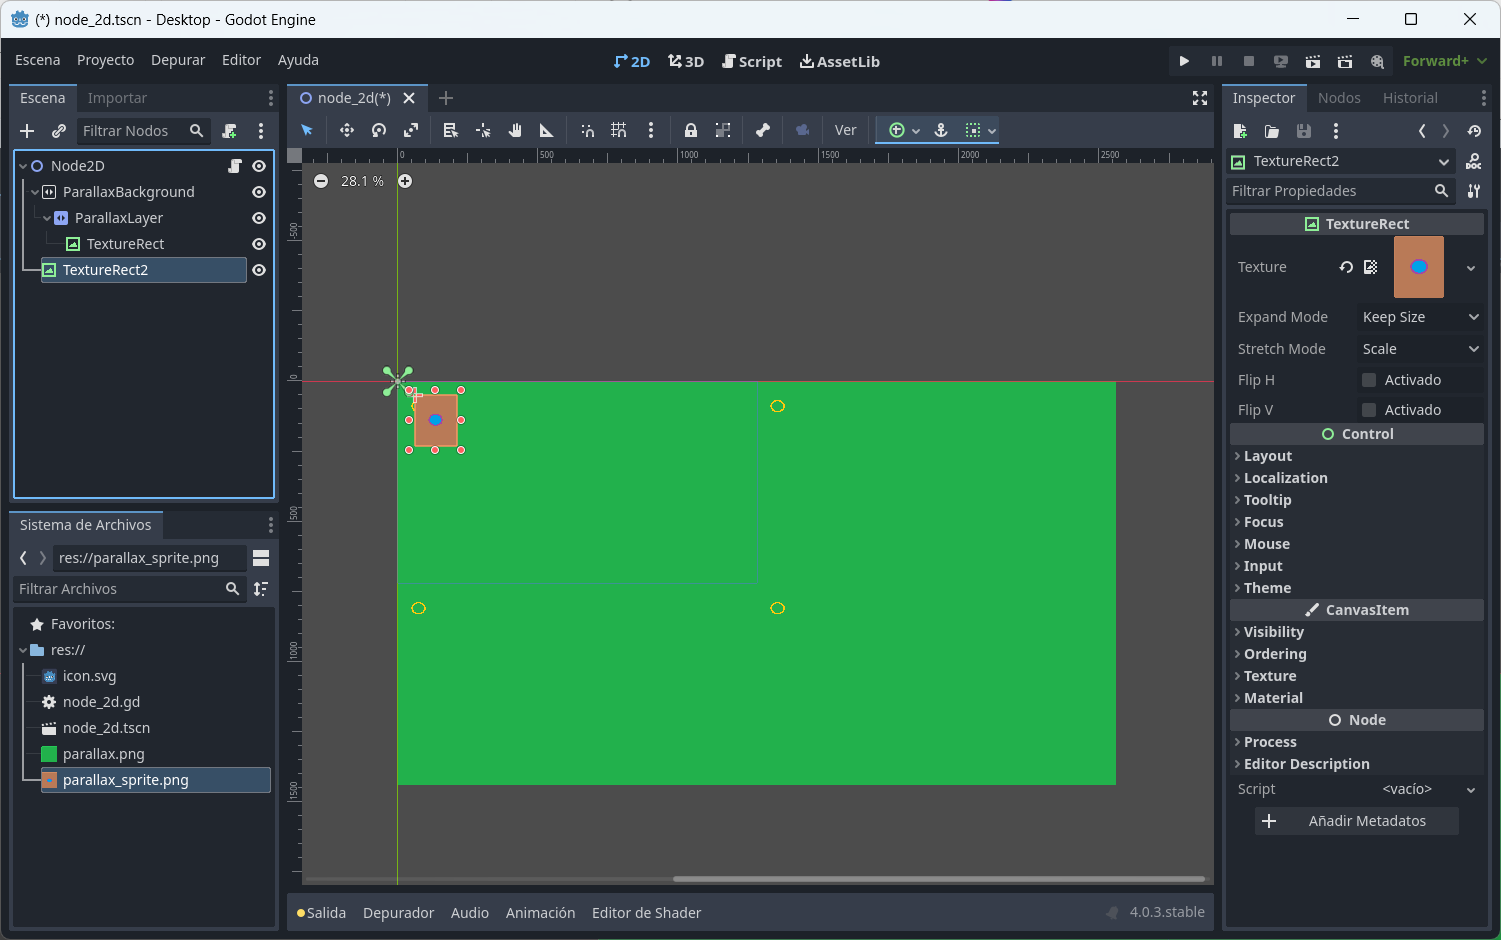The width and height of the screenshot is (1501, 940).
Task: Add a child node in the Escena panel
Action: pyautogui.click(x=27, y=131)
